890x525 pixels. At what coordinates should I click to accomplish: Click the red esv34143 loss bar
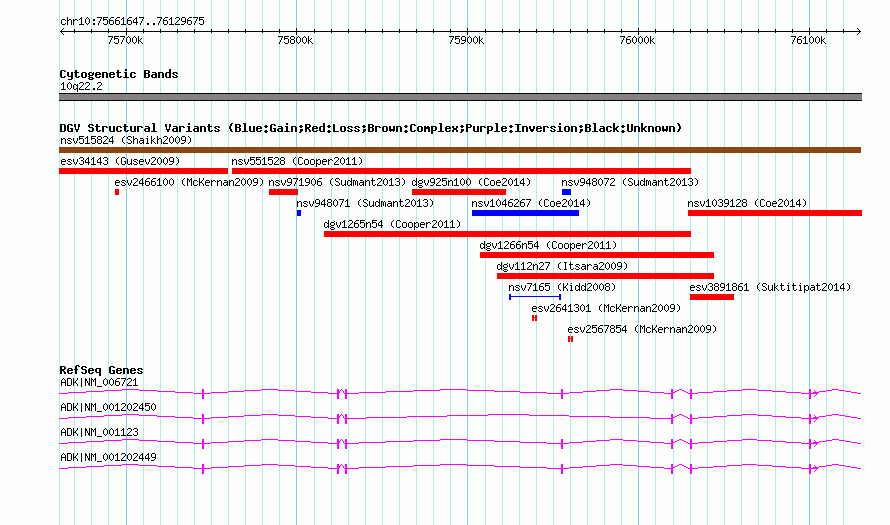pos(144,171)
